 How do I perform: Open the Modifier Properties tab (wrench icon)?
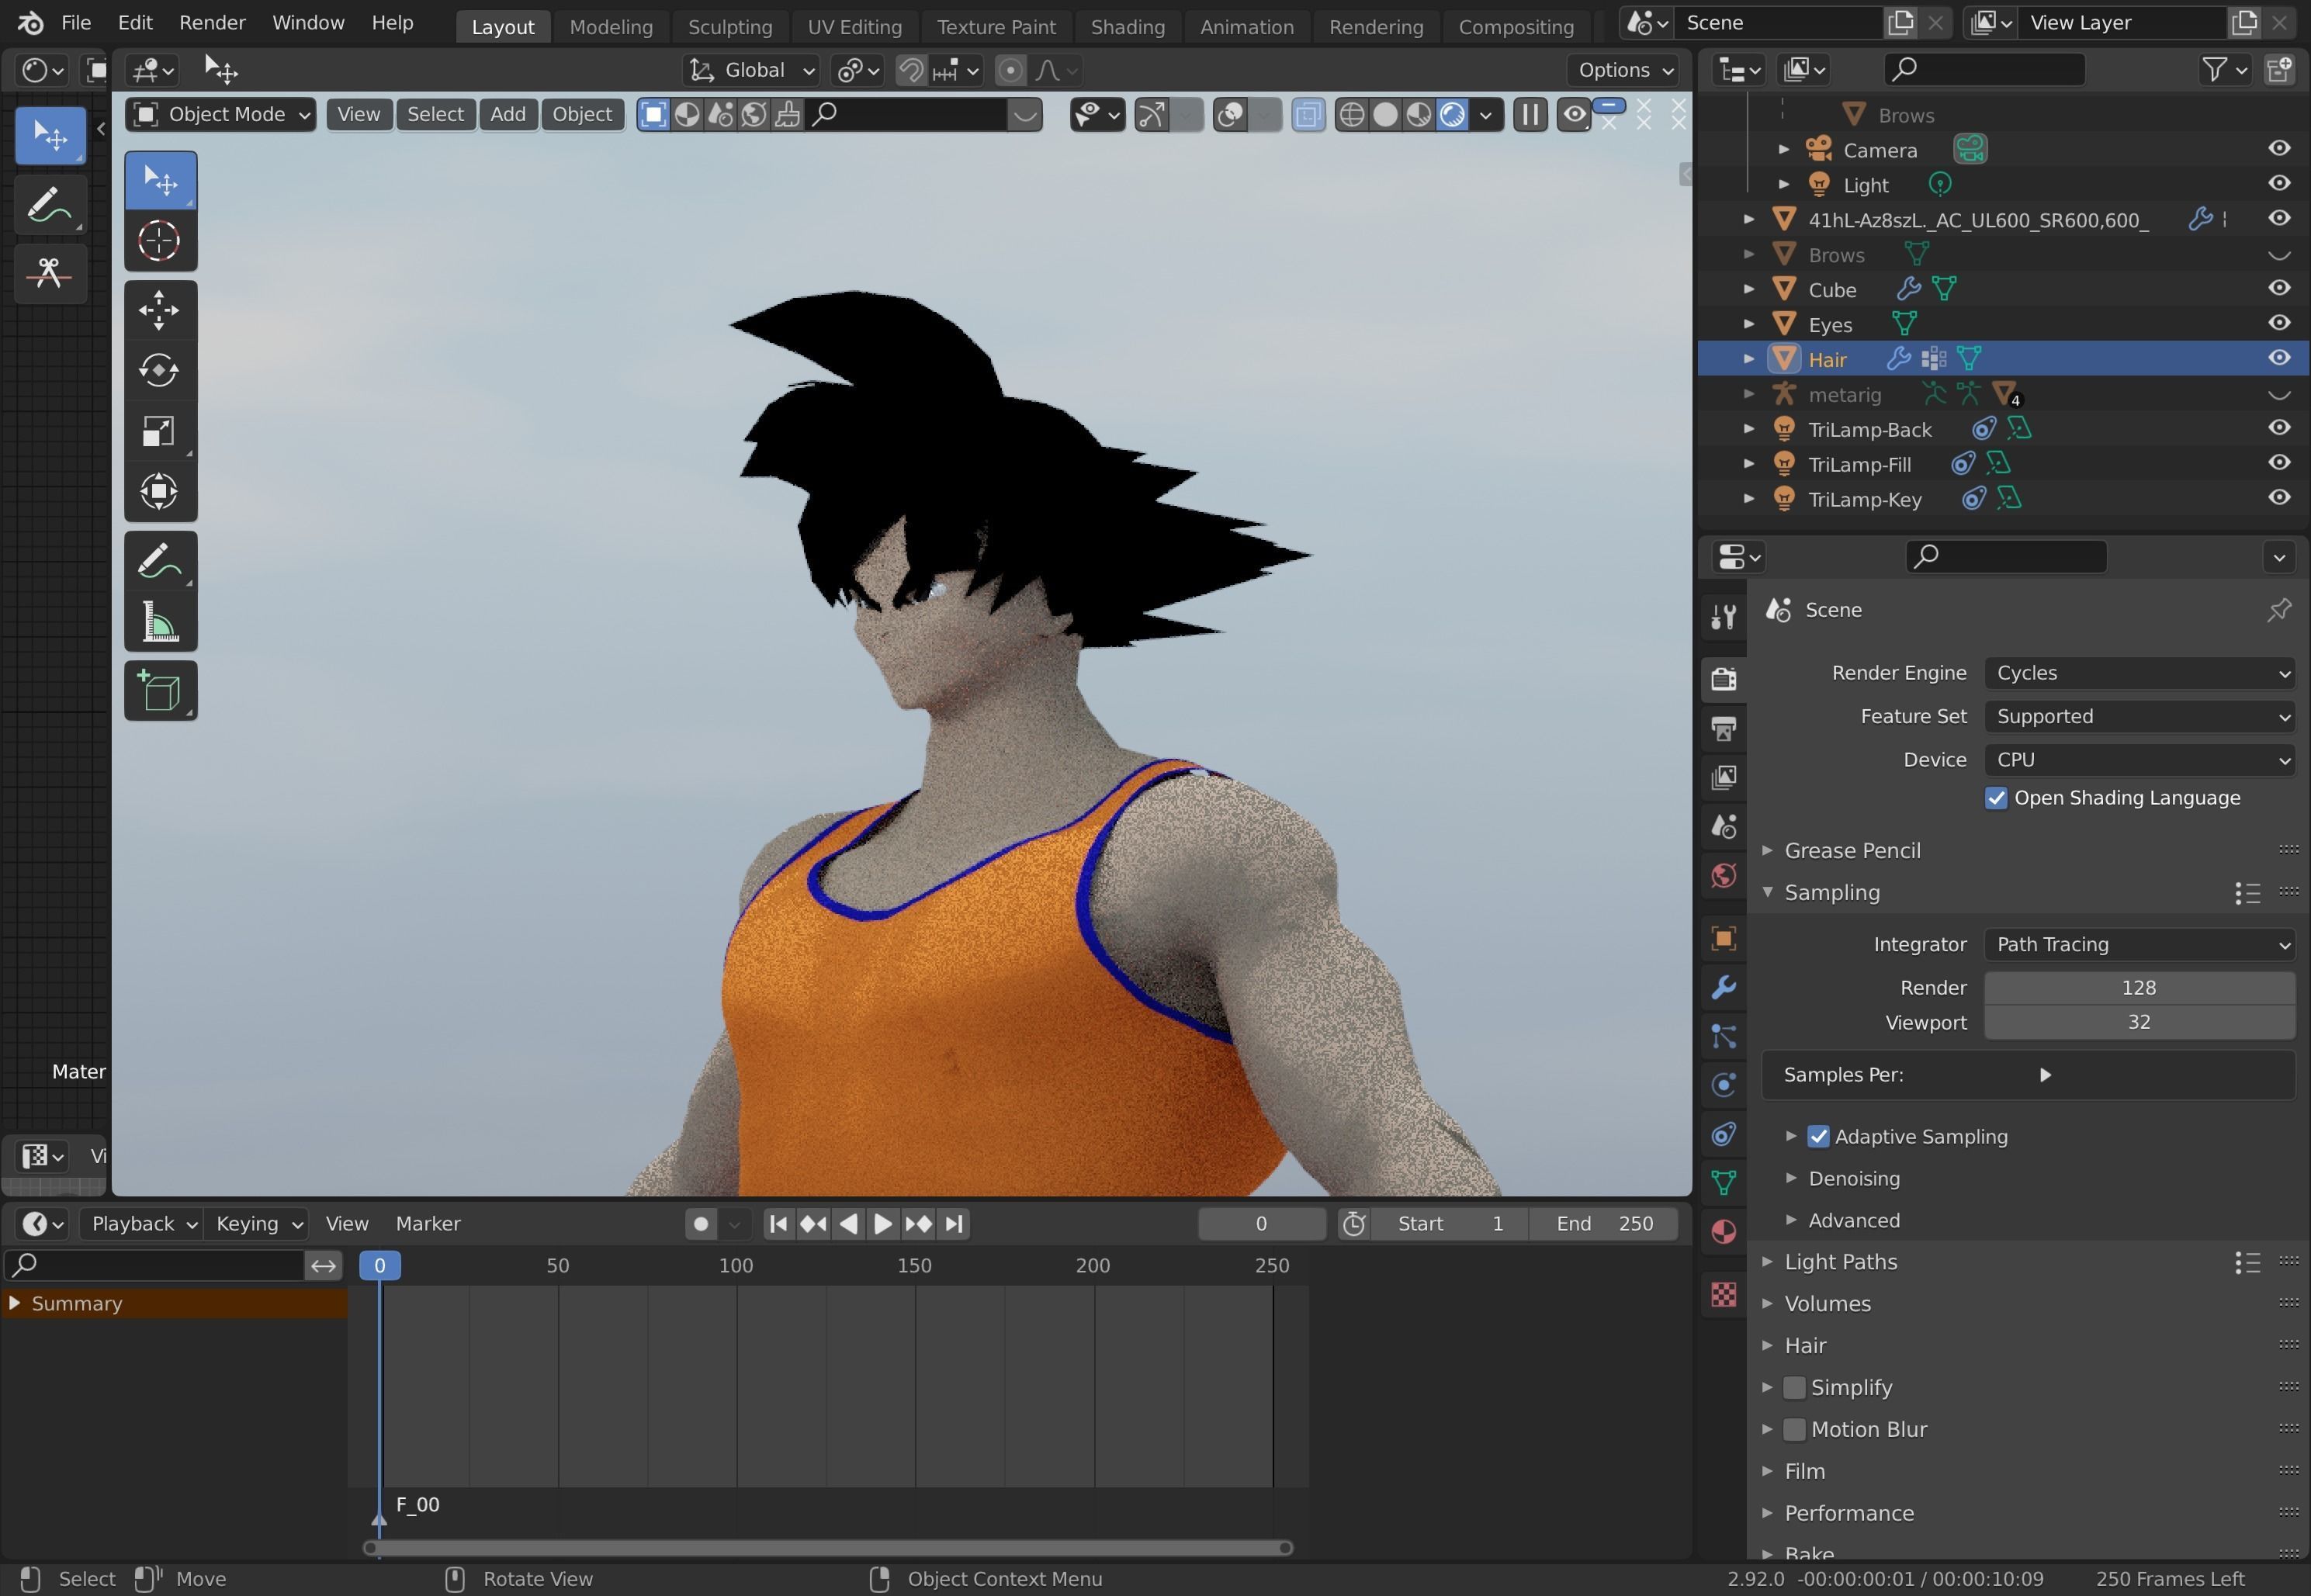coord(1723,987)
